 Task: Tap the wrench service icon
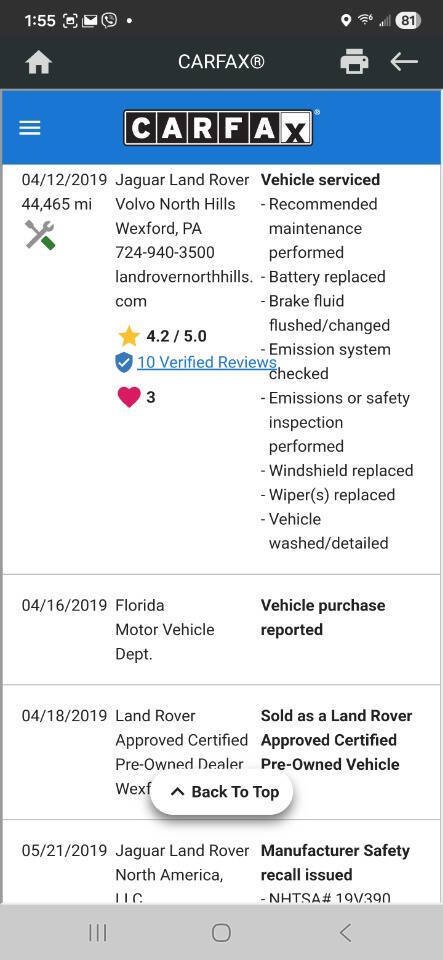click(x=40, y=234)
